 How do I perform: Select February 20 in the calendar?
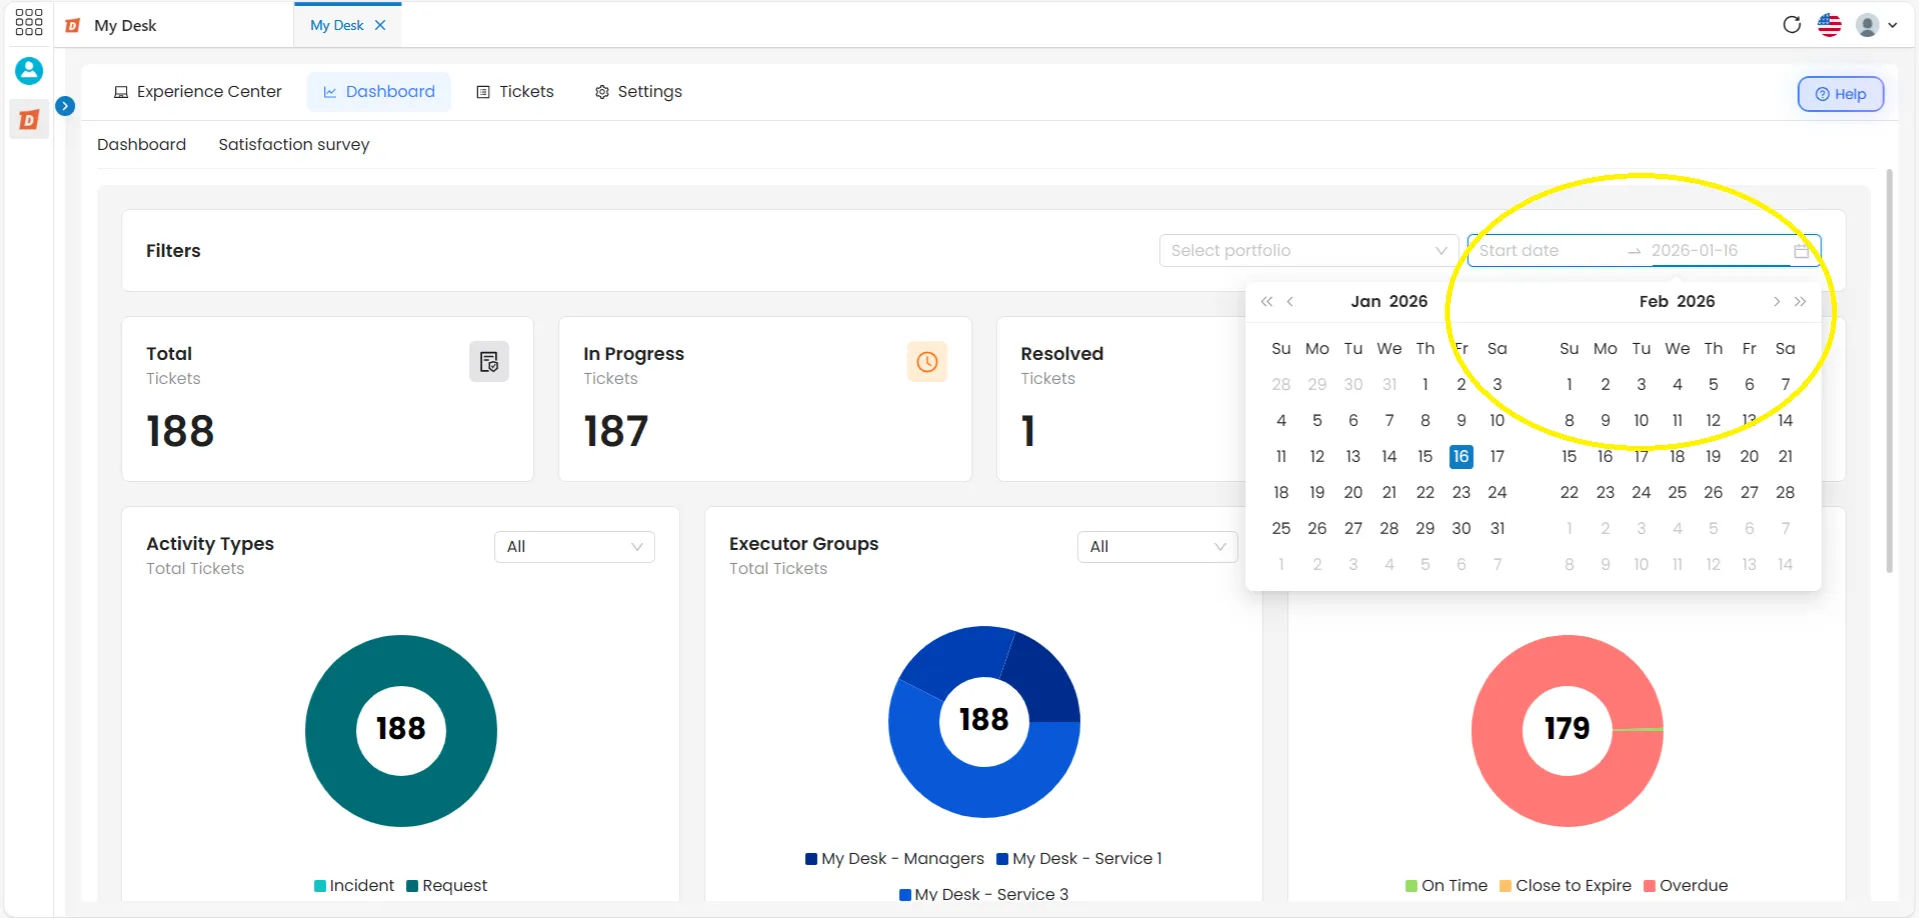coord(1749,456)
